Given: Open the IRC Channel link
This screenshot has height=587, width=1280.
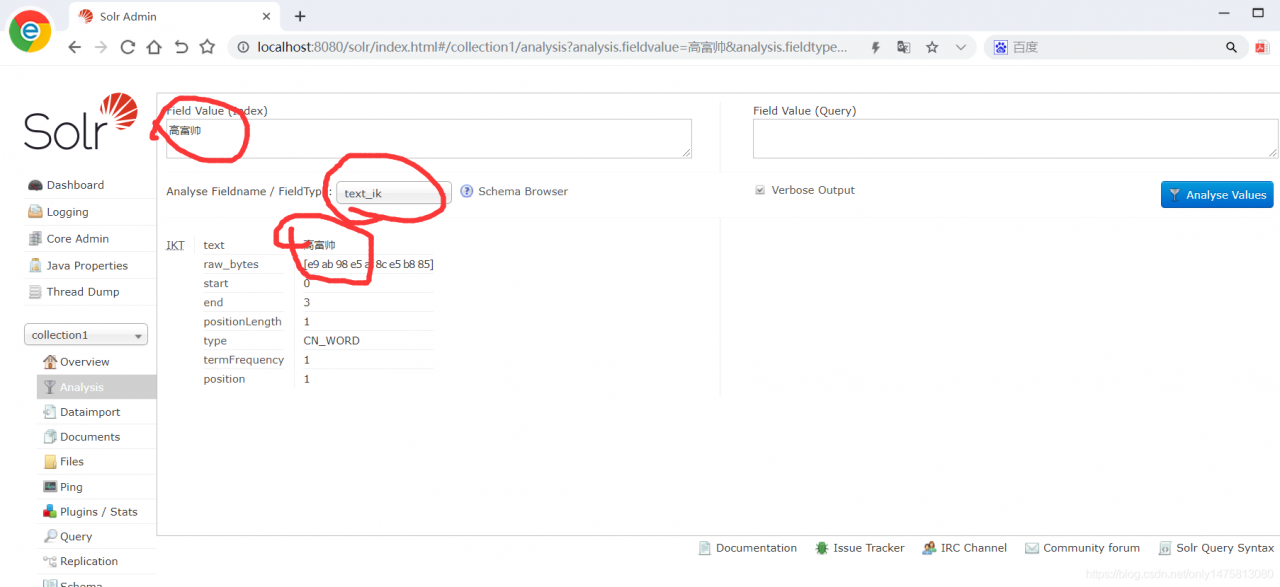Looking at the screenshot, I should [974, 548].
